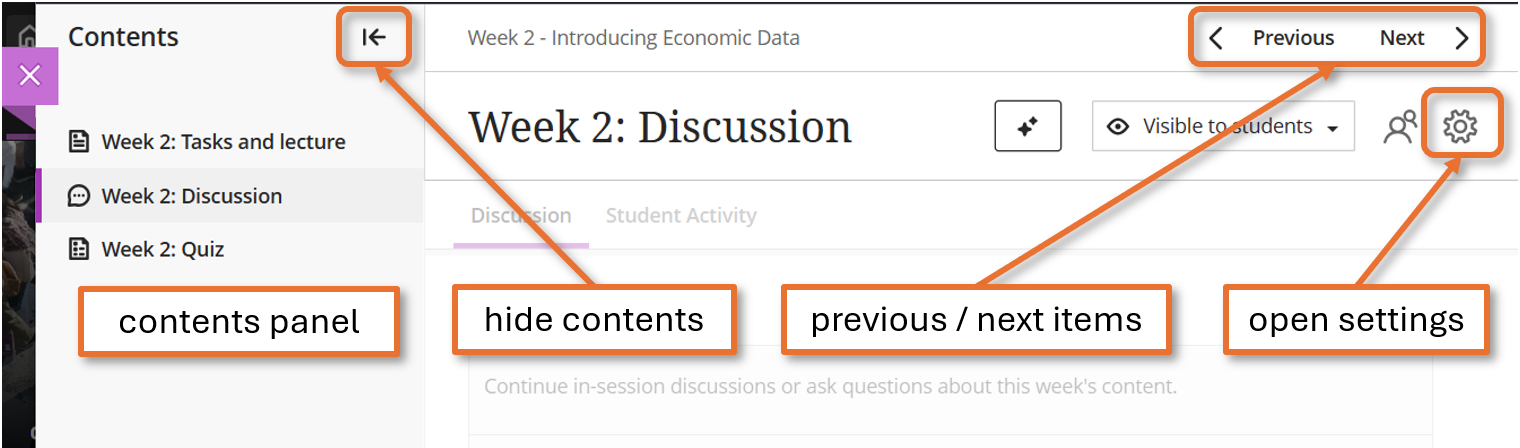Screen dimensions: 1520x448
Task: Switch to the Student Activity tab
Action: [681, 215]
